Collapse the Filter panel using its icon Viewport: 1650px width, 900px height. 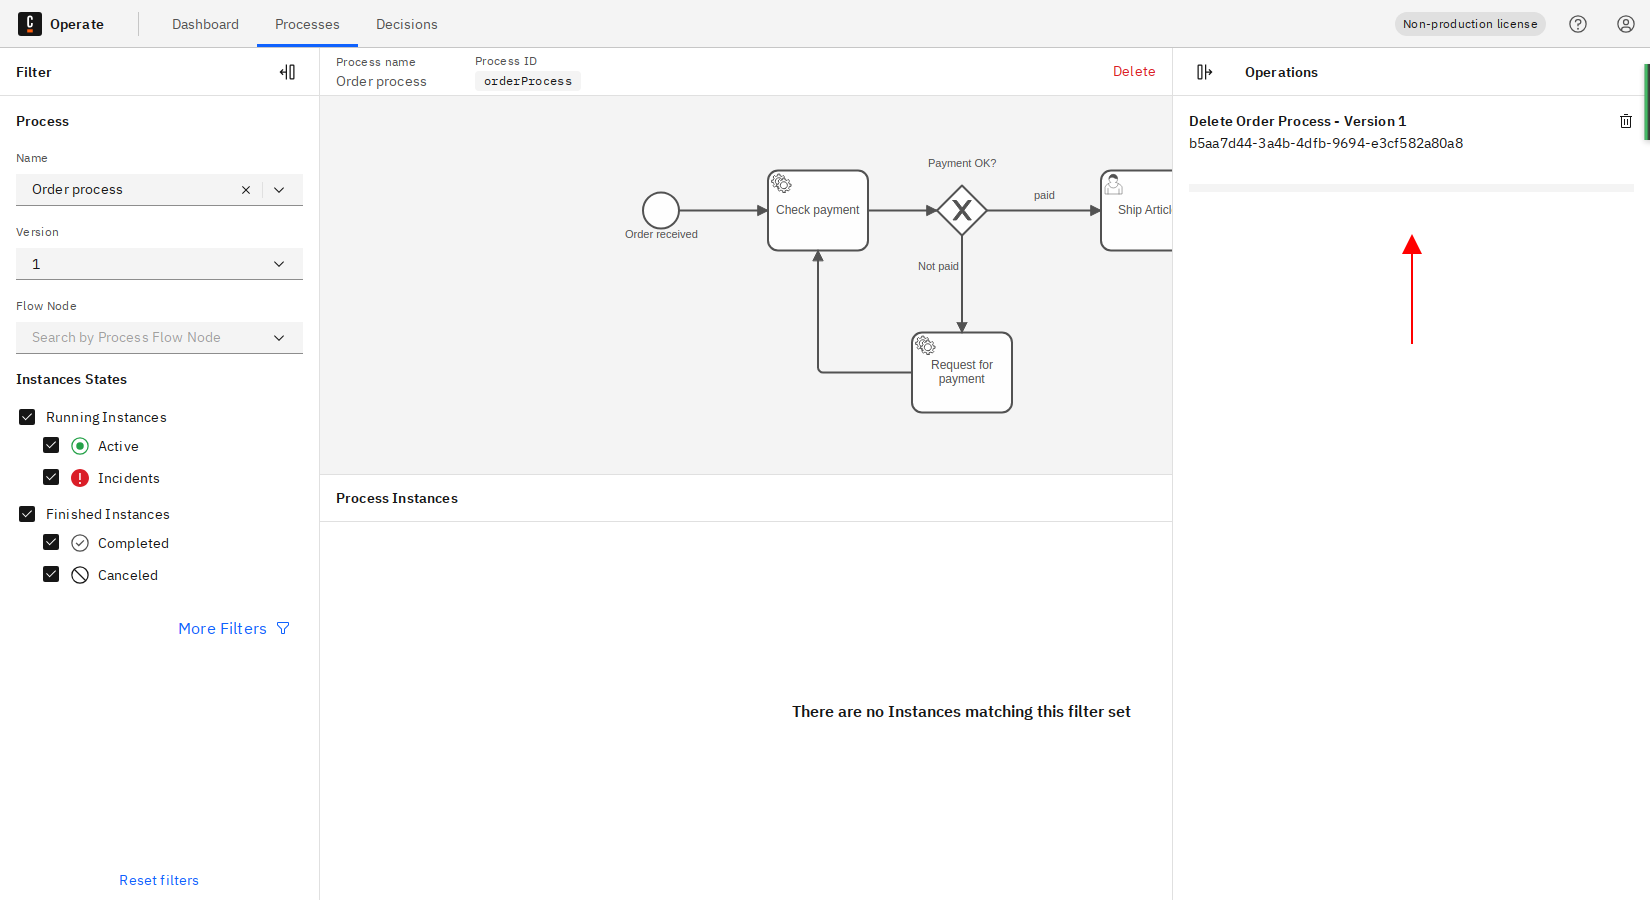[287, 72]
